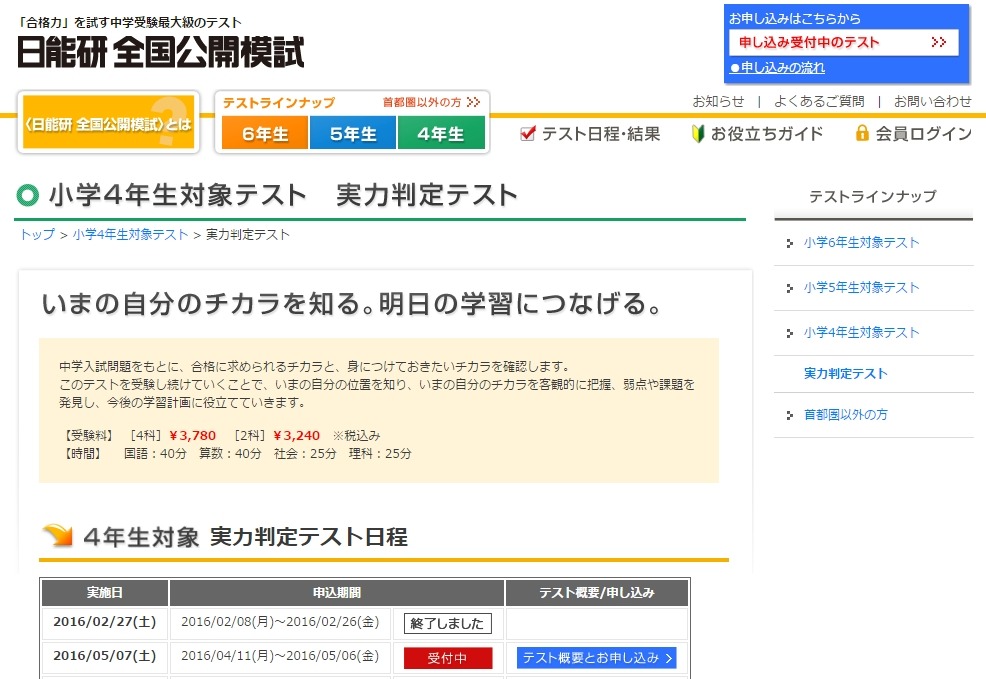This screenshot has height=679, width=986.
Task: Select the 6年生 tab
Action: click(265, 133)
